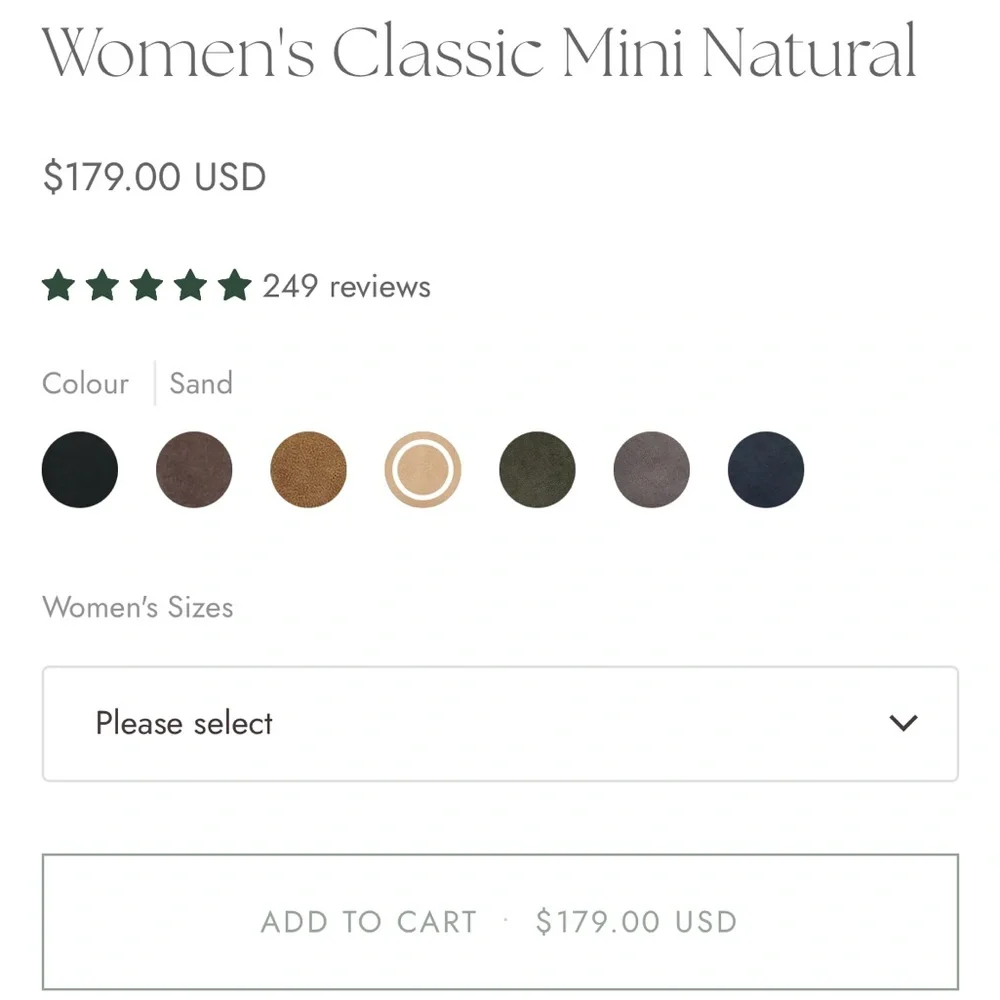Screen dimensions: 1000x1000
Task: Choose the grey colour swatch
Action: [651, 469]
